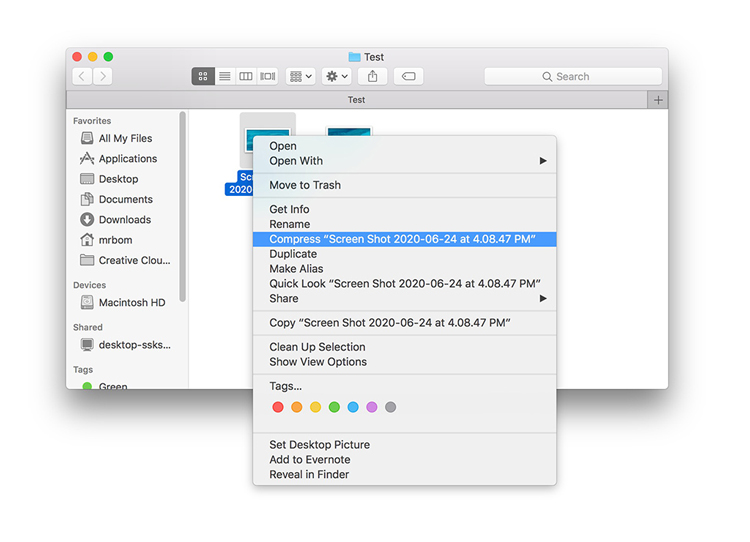Open Desktop in sidebar
Viewport: 750px width, 542px height.
(118, 179)
